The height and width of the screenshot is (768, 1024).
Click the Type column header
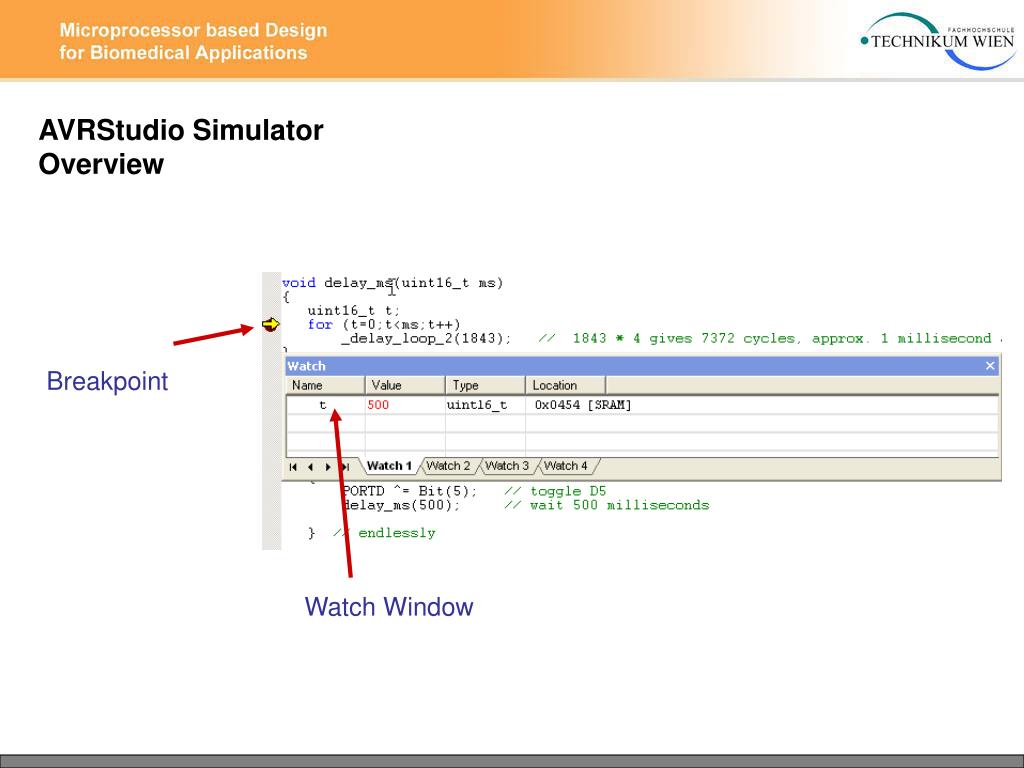485,385
